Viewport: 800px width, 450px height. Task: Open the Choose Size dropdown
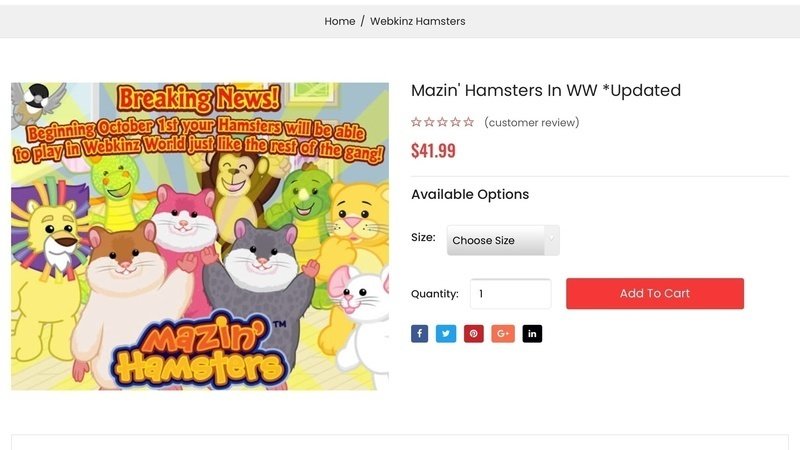pyautogui.click(x=503, y=240)
